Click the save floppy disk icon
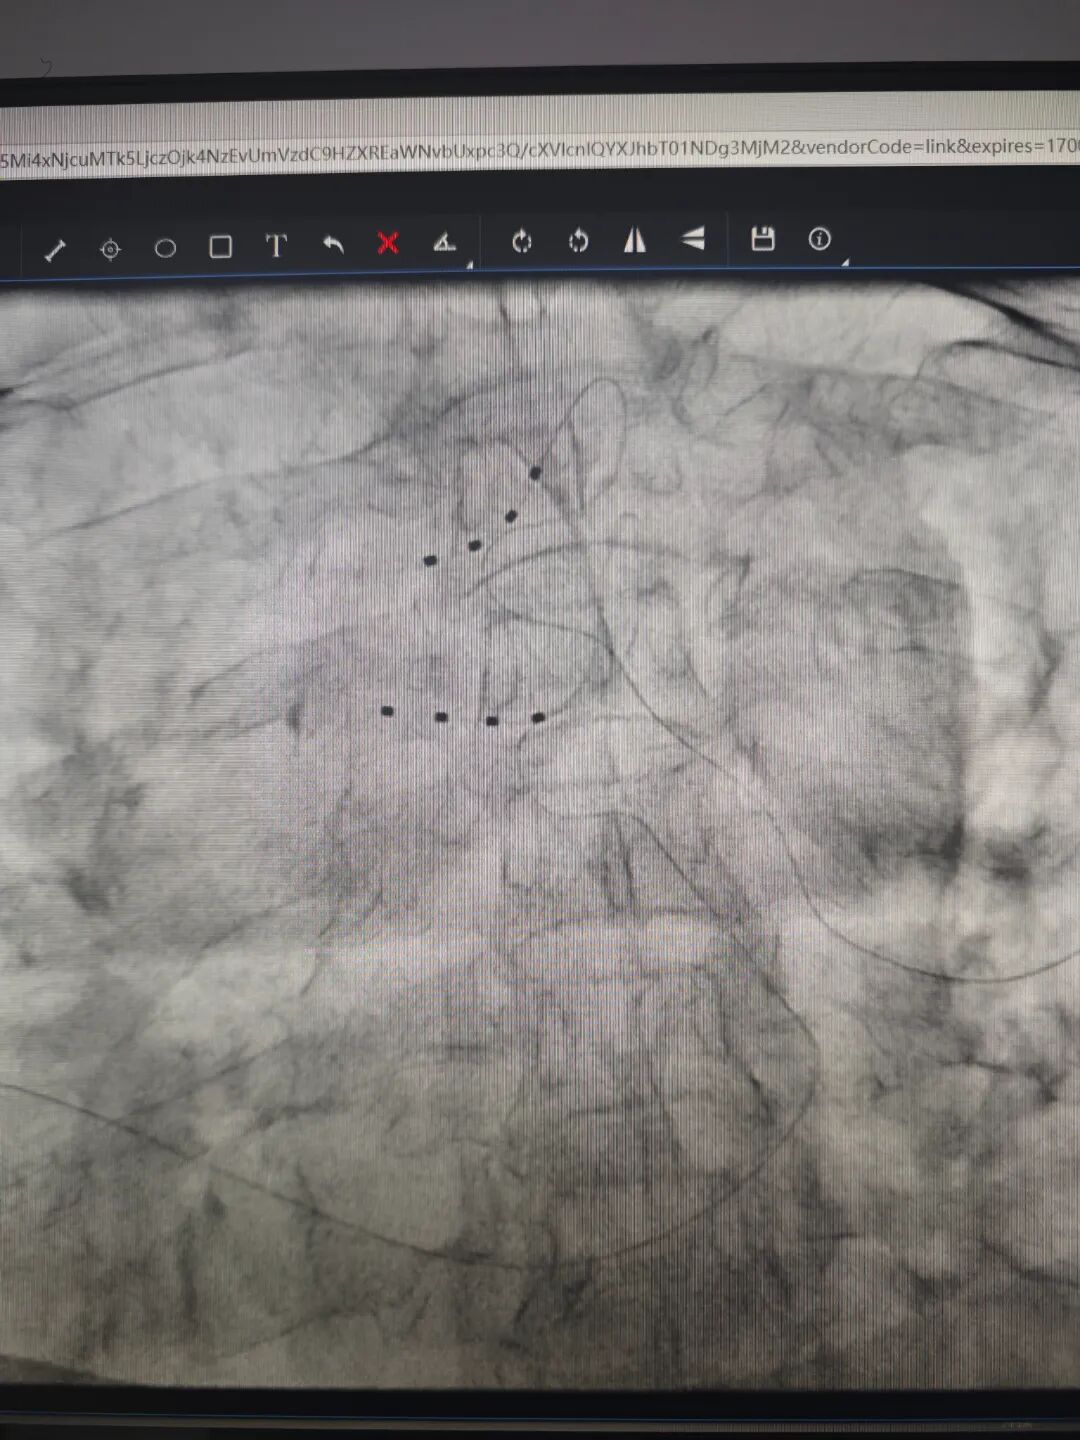Viewport: 1080px width, 1440px height. click(x=763, y=238)
